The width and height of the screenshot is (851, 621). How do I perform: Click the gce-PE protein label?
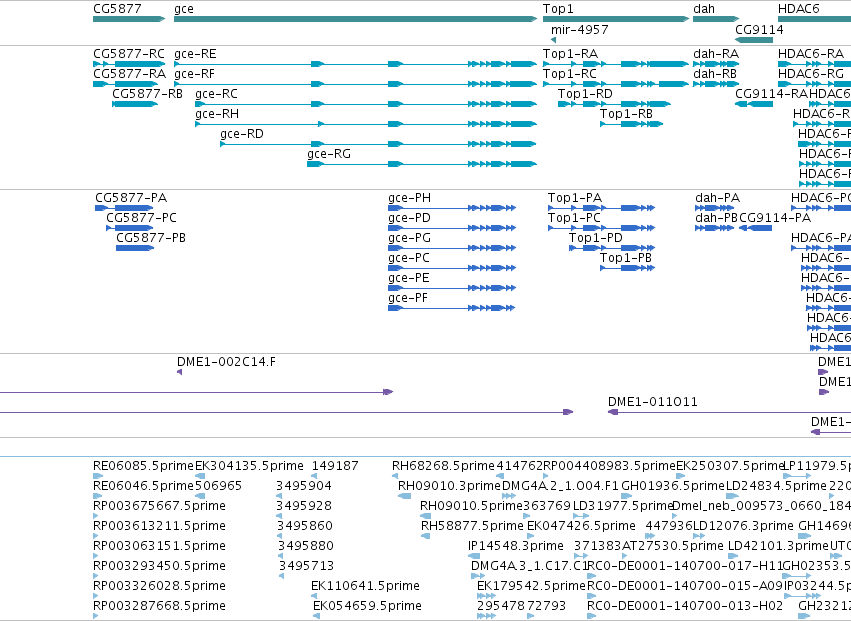(409, 278)
